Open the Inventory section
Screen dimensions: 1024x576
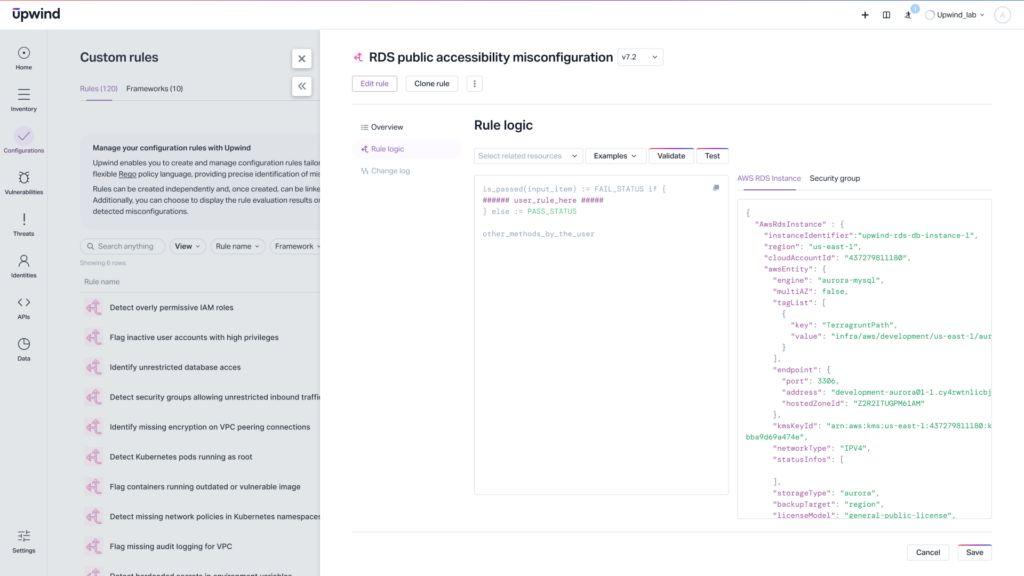24,100
